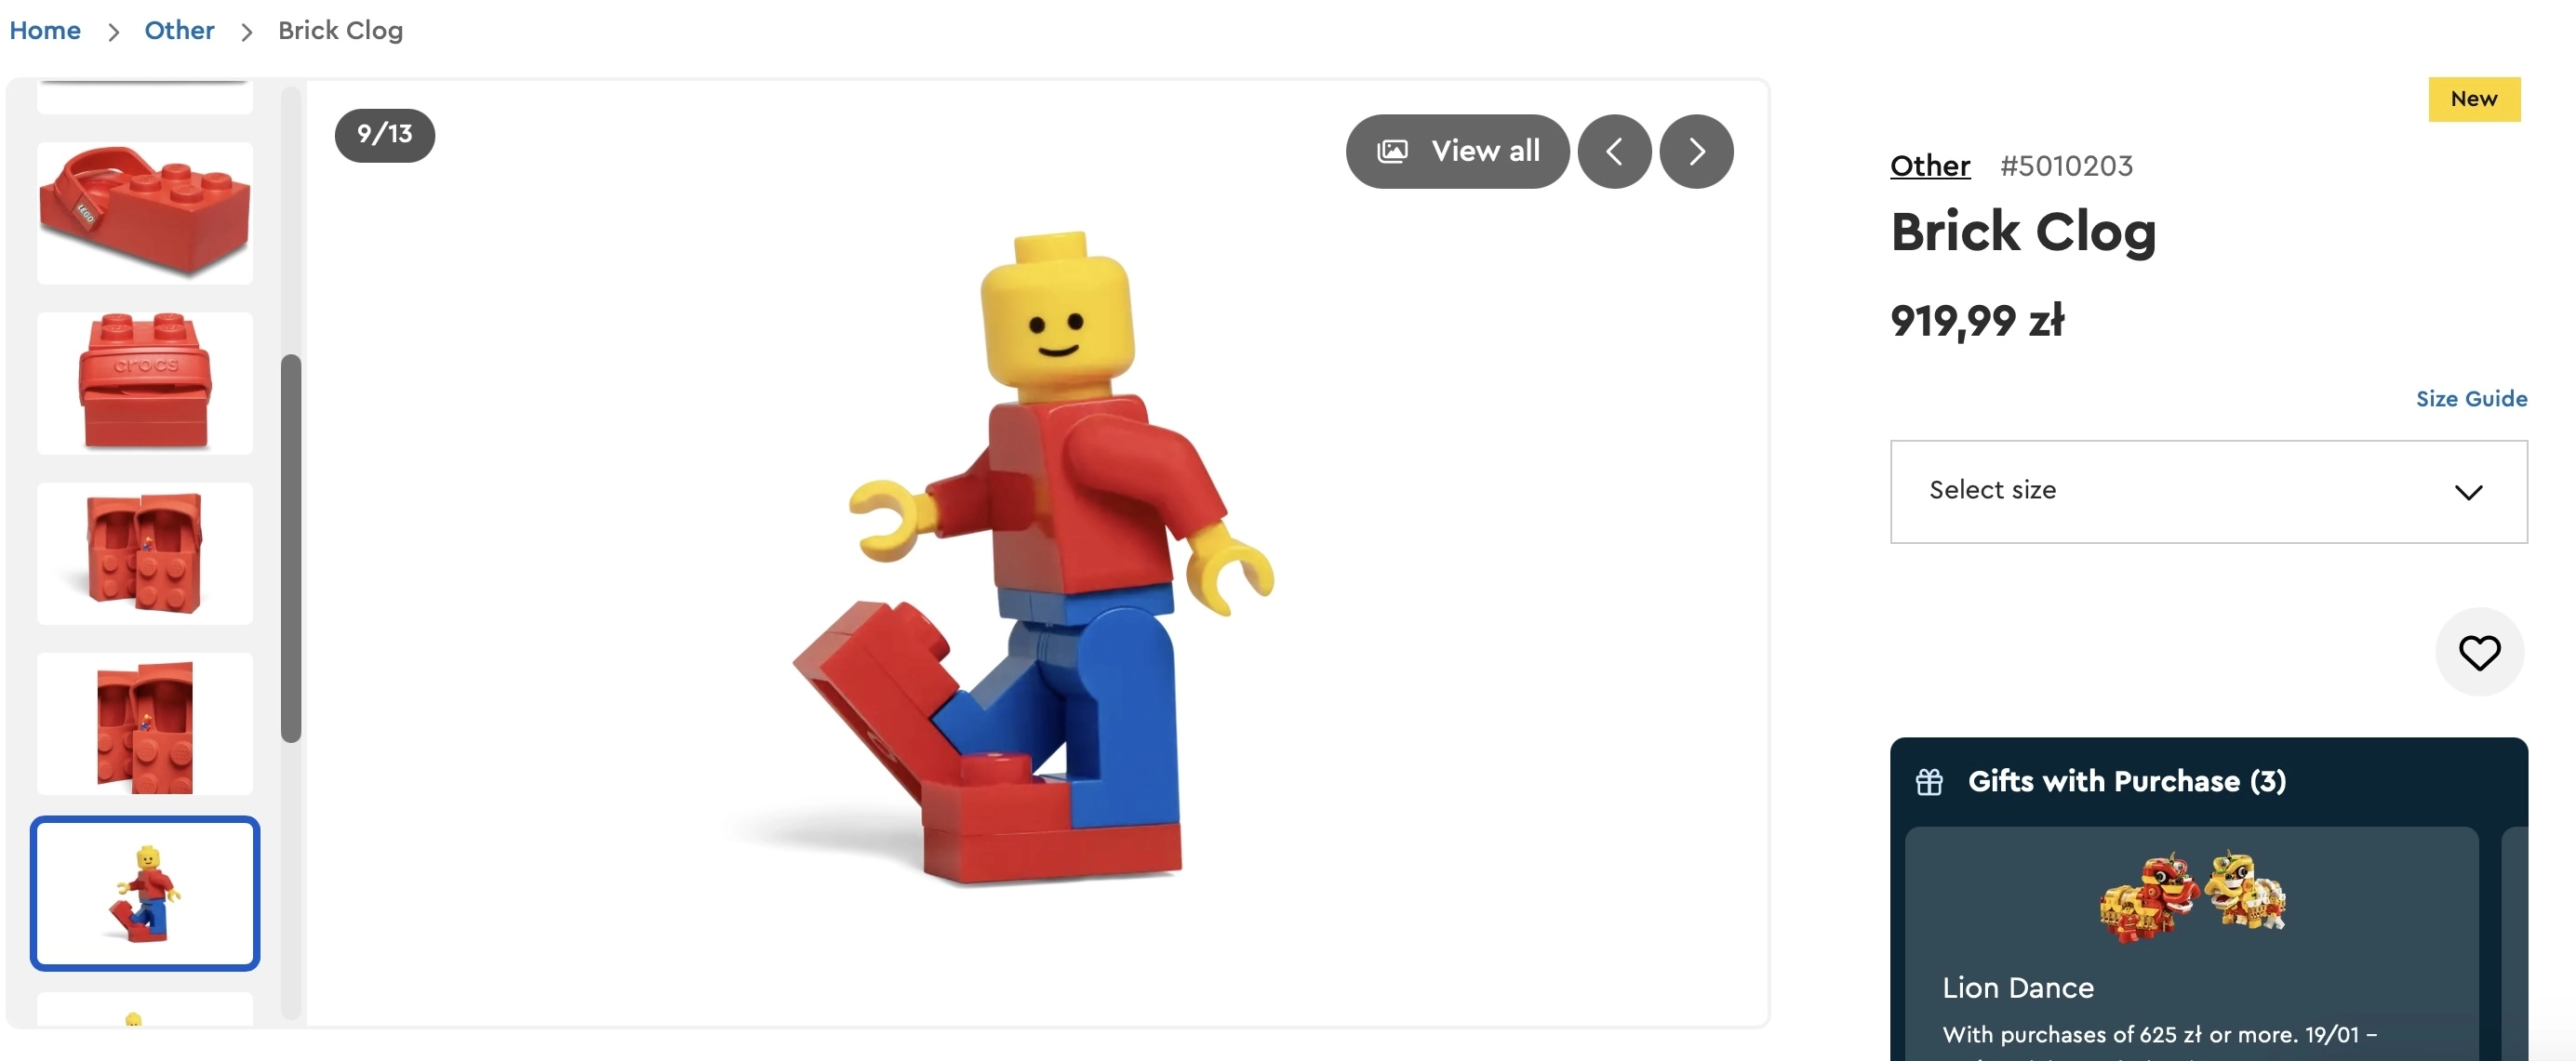Open the Lion Dance gift card

point(2191,943)
